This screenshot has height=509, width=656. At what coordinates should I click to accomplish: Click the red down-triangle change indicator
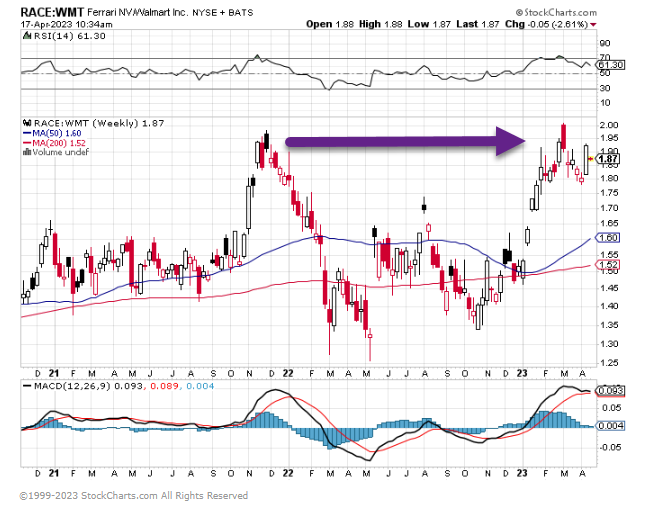coord(593,25)
